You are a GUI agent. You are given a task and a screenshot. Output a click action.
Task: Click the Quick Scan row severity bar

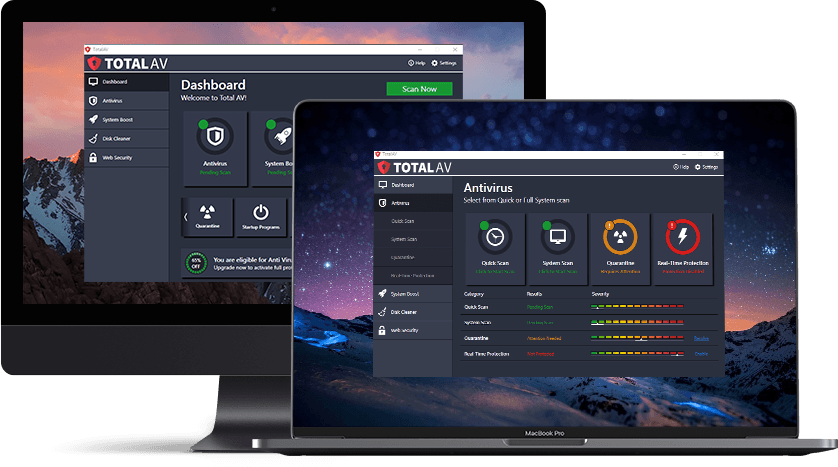(637, 307)
